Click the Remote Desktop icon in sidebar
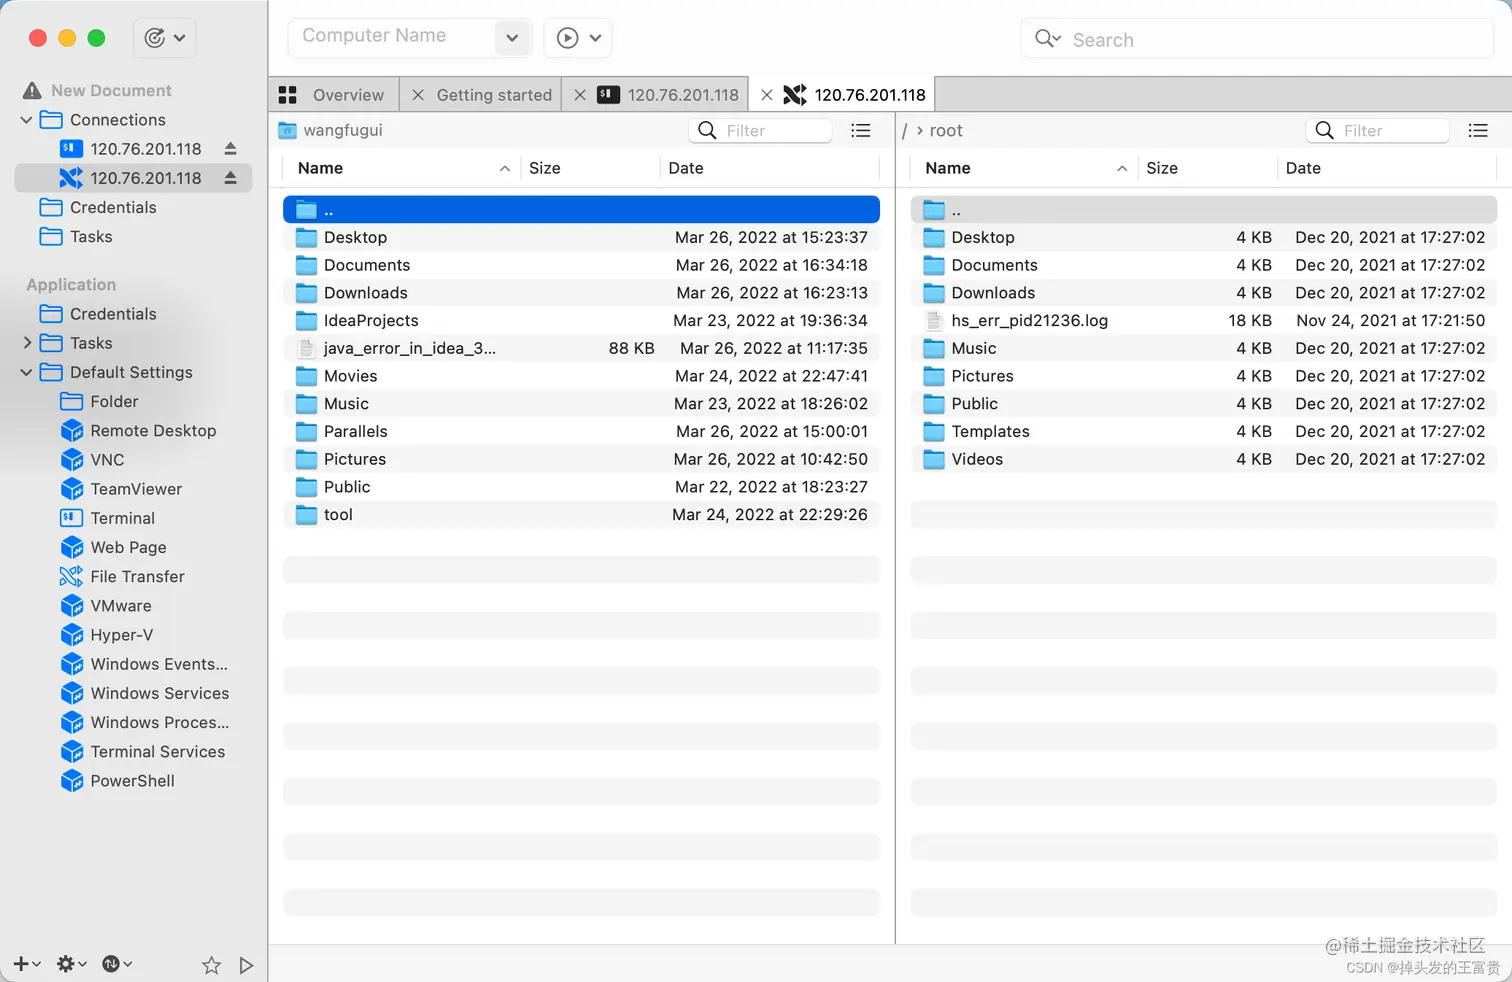 click(x=72, y=431)
